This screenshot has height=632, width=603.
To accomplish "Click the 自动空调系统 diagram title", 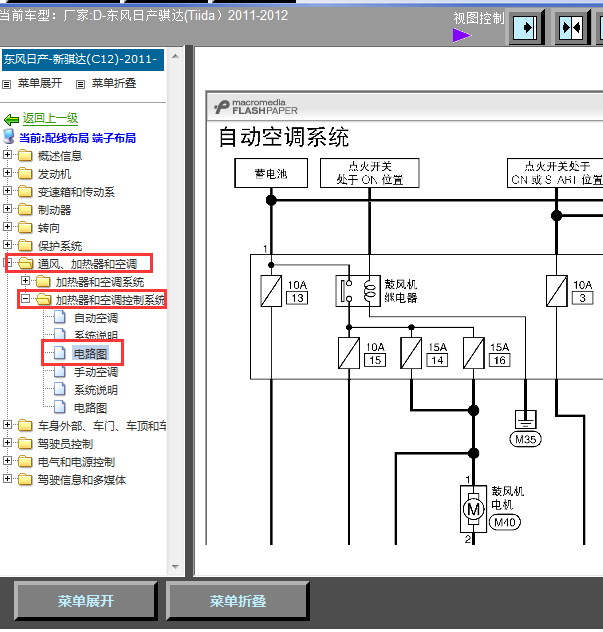I will point(284,137).
